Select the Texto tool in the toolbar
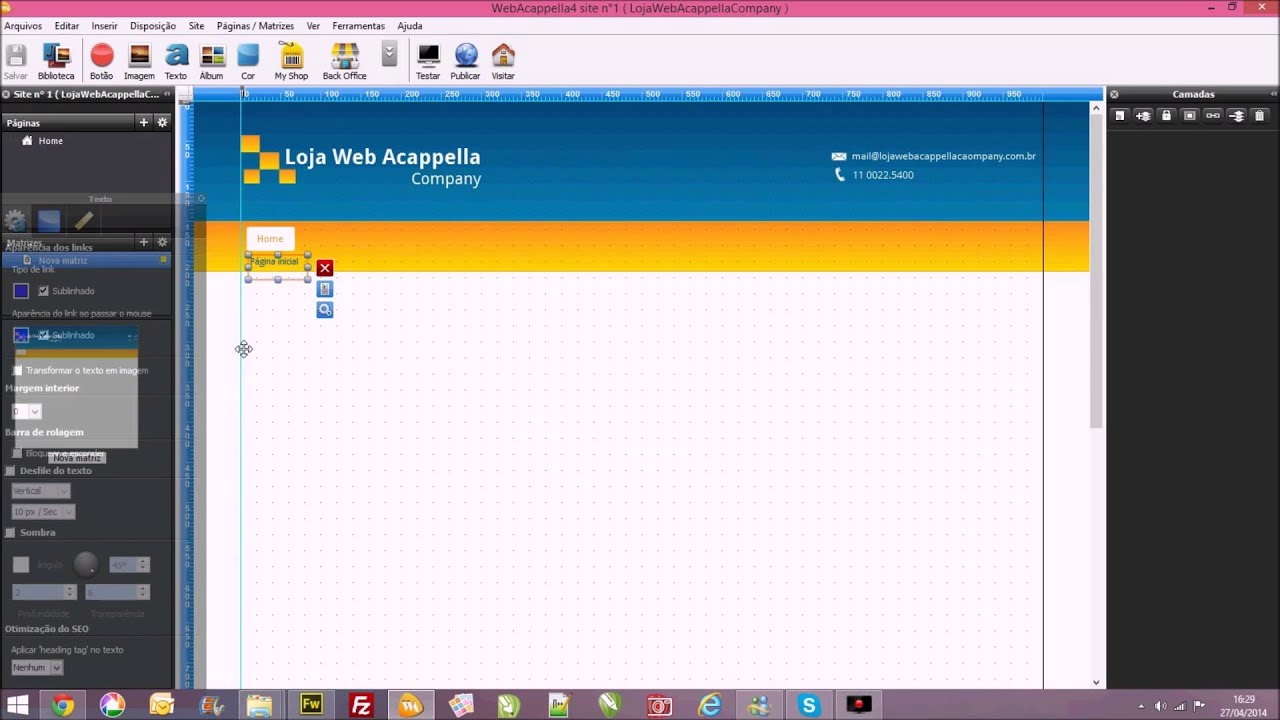Image resolution: width=1280 pixels, height=720 pixels. [x=176, y=61]
